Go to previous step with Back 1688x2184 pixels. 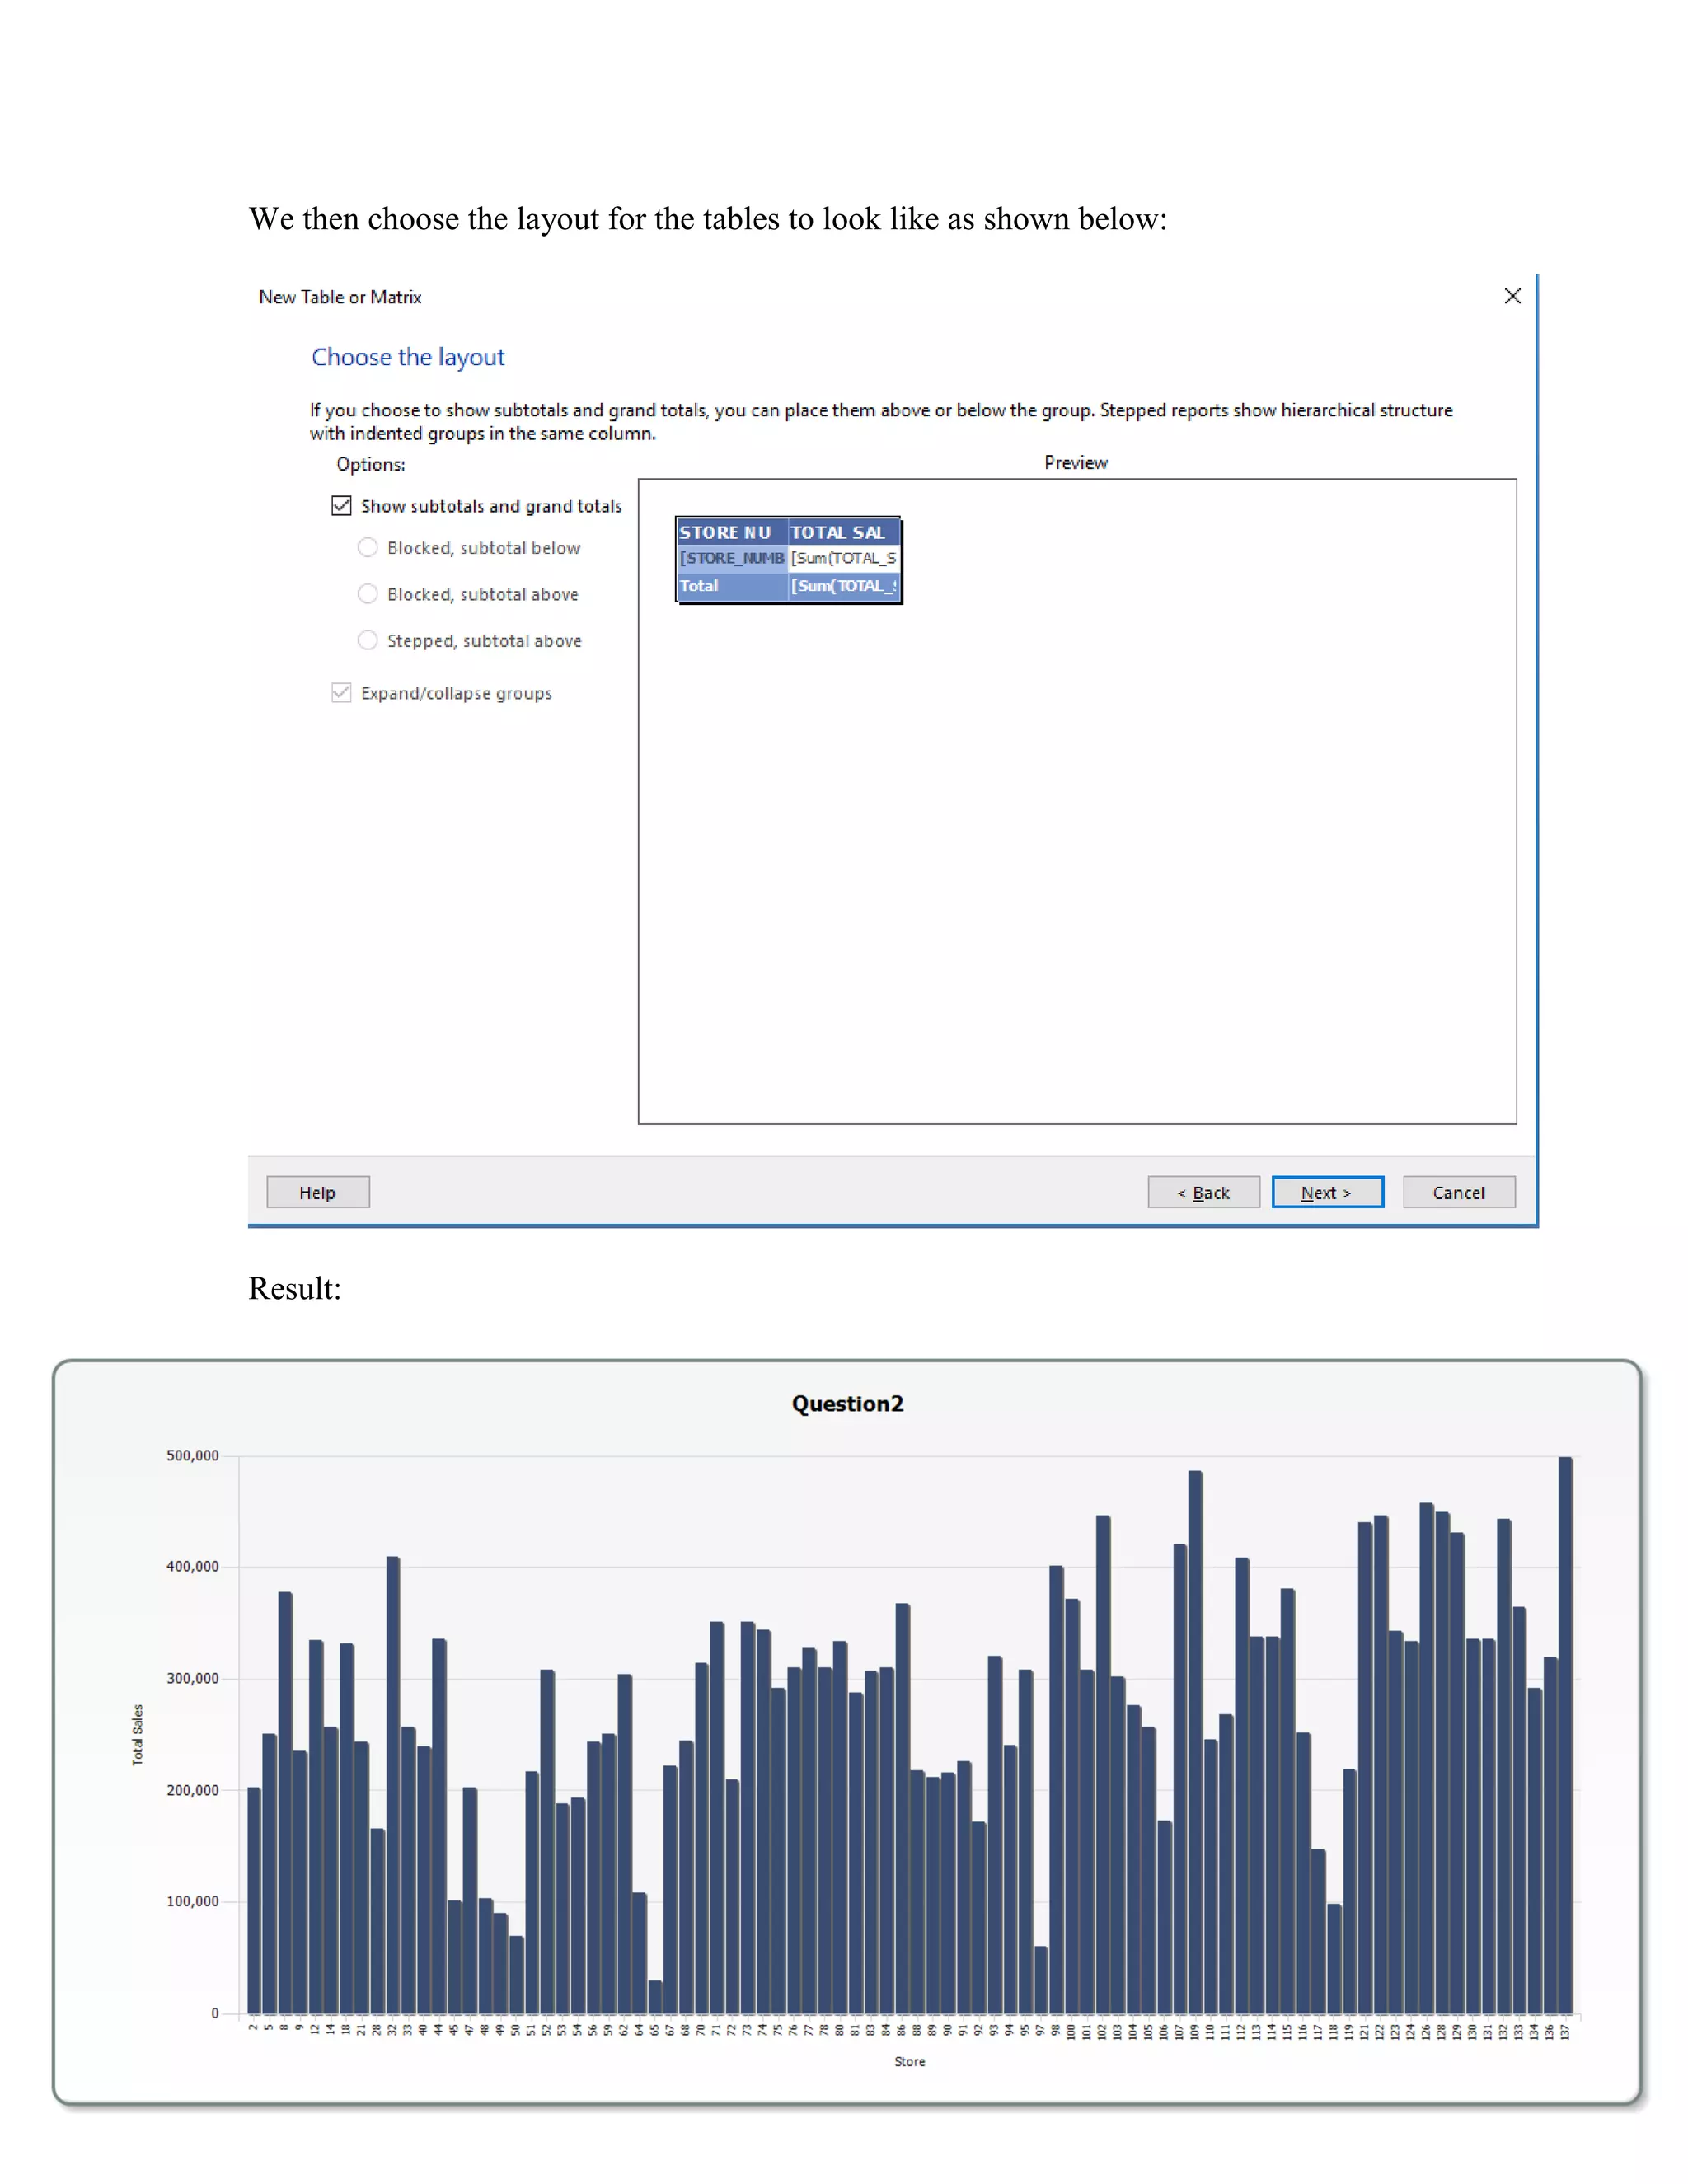(1203, 1192)
